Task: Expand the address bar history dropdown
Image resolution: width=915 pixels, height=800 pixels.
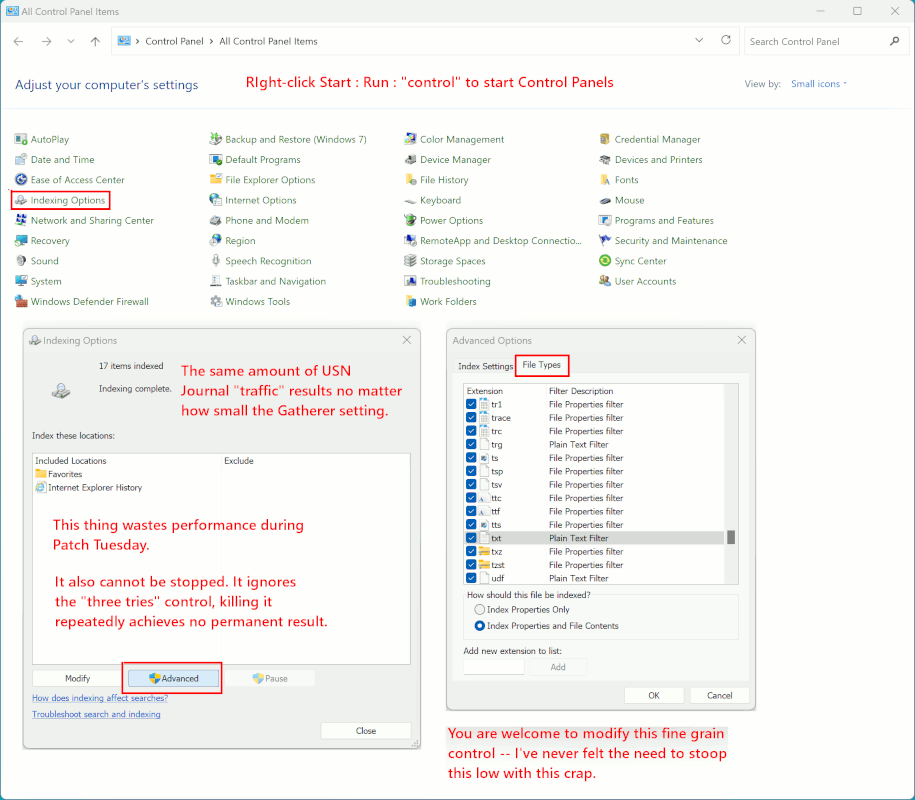Action: point(699,41)
